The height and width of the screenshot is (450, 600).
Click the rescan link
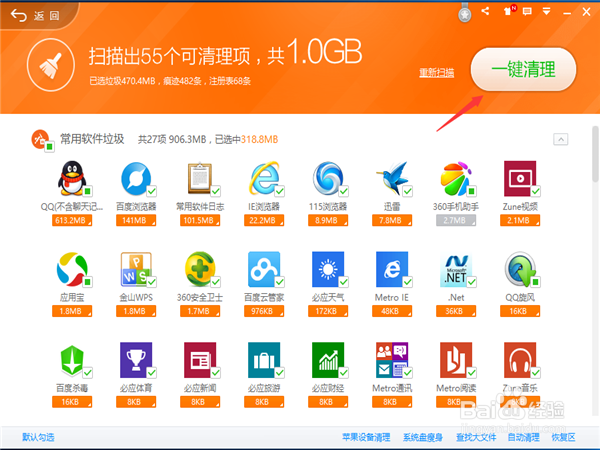click(437, 73)
